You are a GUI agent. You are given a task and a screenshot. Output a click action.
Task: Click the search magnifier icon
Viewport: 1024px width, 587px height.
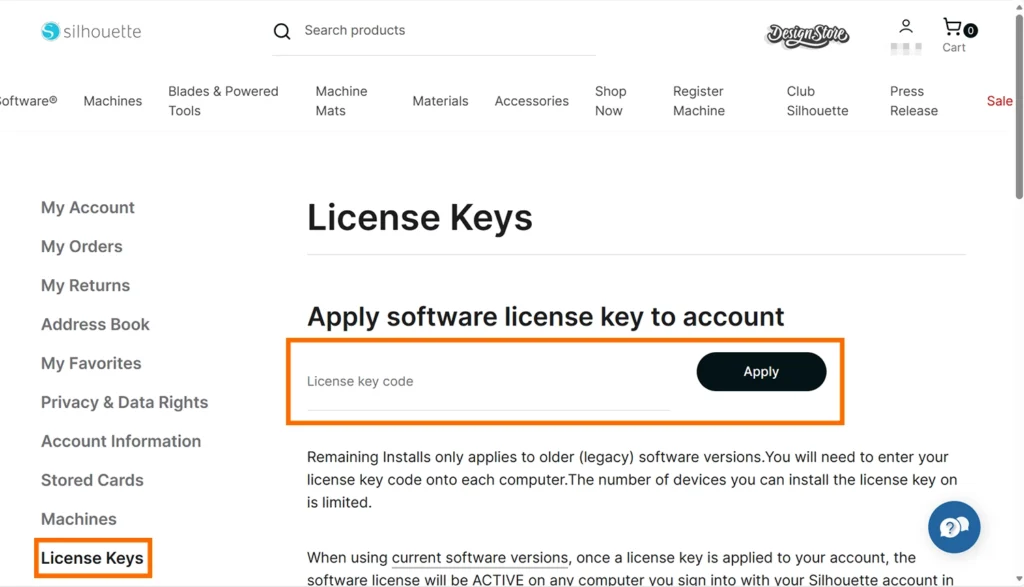click(x=282, y=31)
